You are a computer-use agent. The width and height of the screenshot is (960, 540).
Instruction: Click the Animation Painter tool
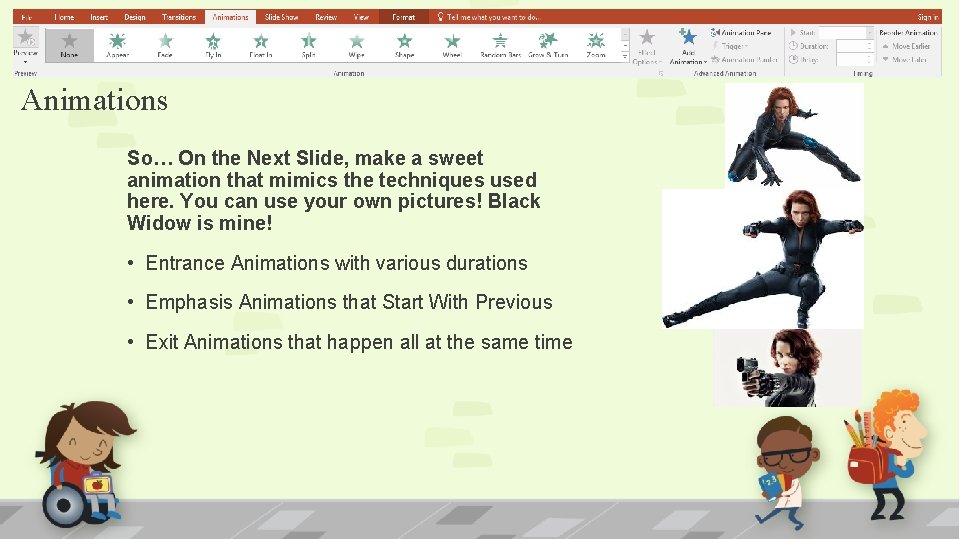point(744,59)
